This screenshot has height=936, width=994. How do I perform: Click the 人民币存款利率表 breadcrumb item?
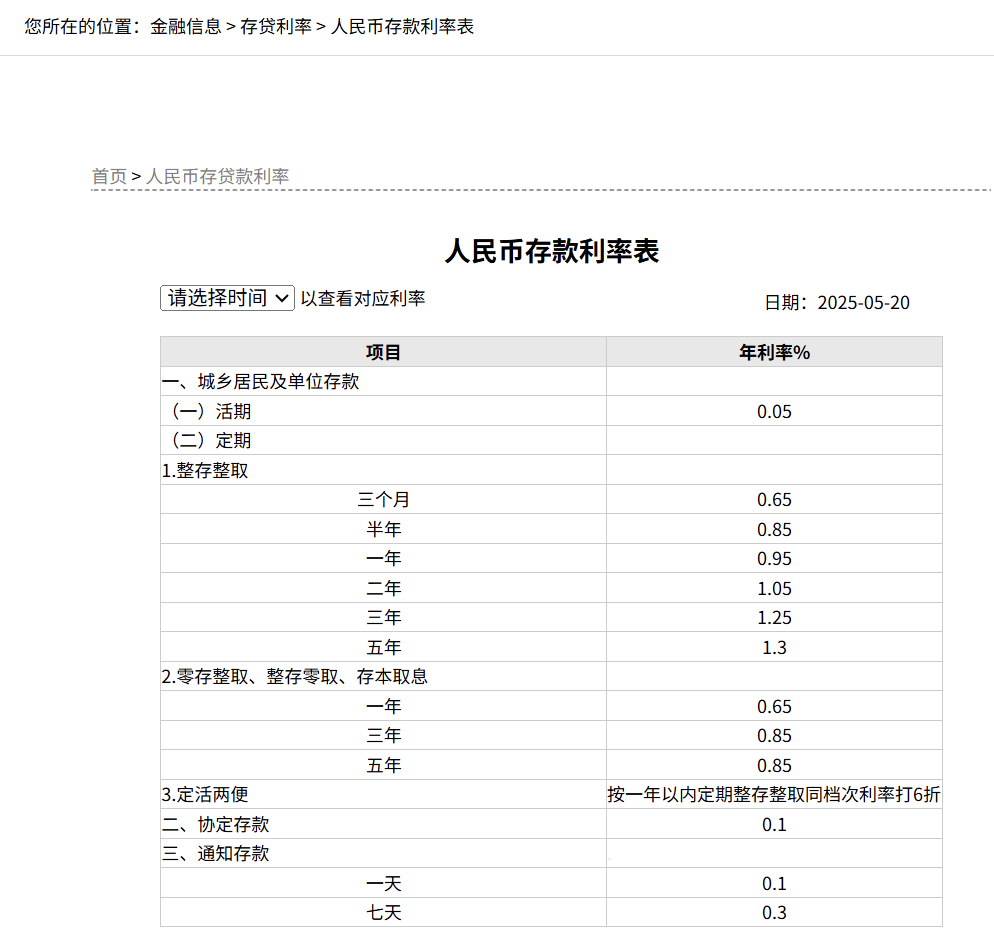pyautogui.click(x=401, y=28)
